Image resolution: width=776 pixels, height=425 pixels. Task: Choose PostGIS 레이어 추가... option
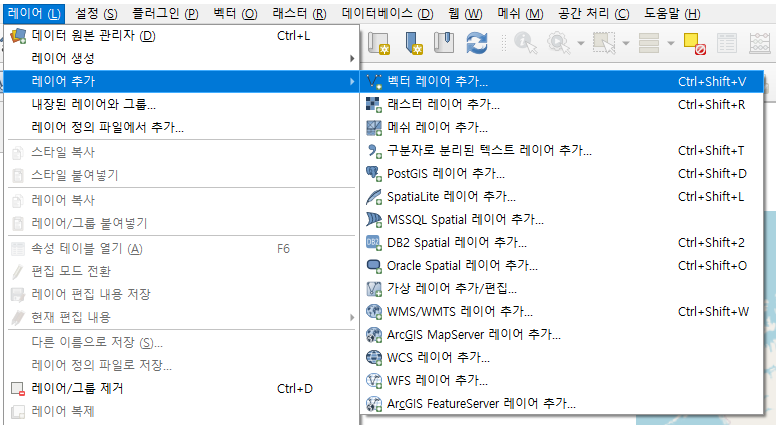(562, 173)
